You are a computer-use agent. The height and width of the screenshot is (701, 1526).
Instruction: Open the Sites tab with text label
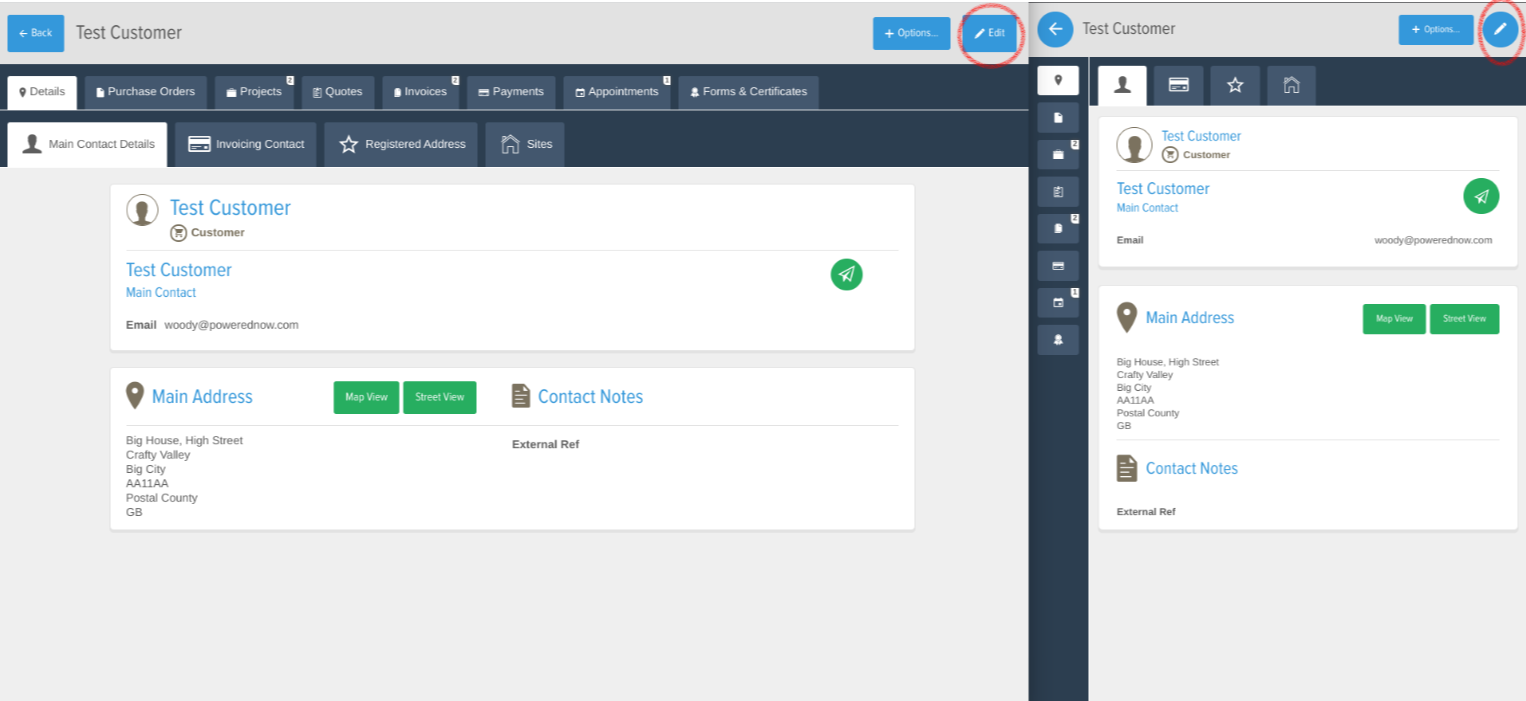click(x=525, y=144)
